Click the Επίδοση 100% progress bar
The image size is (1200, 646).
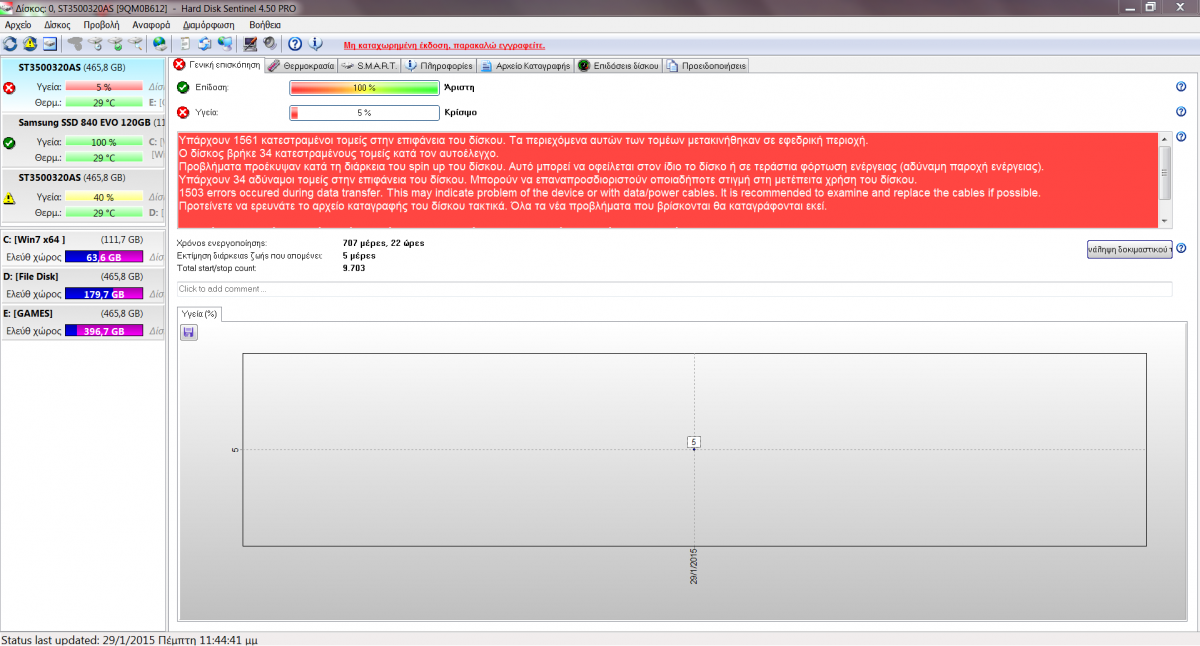pos(364,87)
